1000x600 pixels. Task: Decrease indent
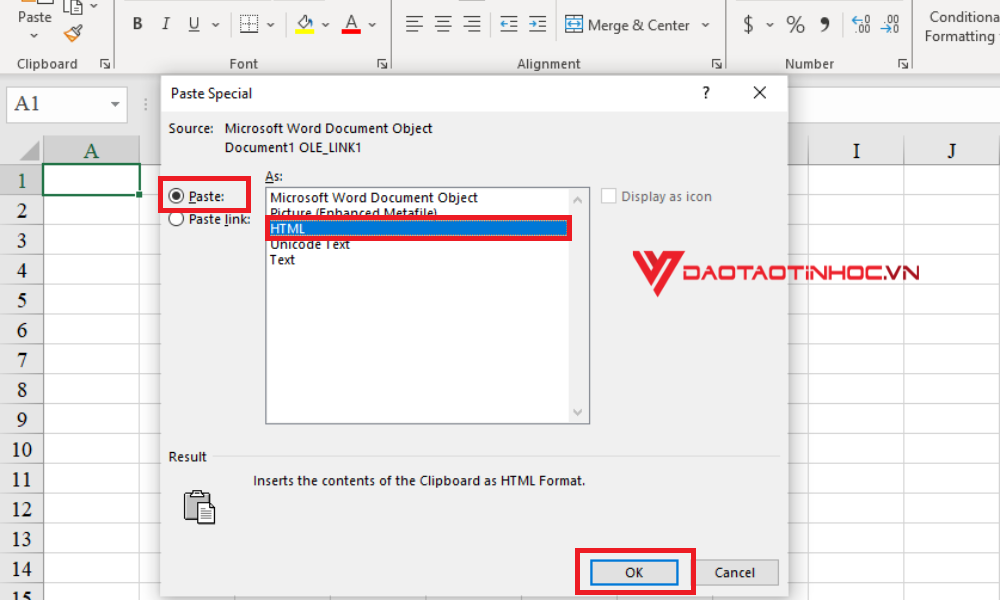508,24
